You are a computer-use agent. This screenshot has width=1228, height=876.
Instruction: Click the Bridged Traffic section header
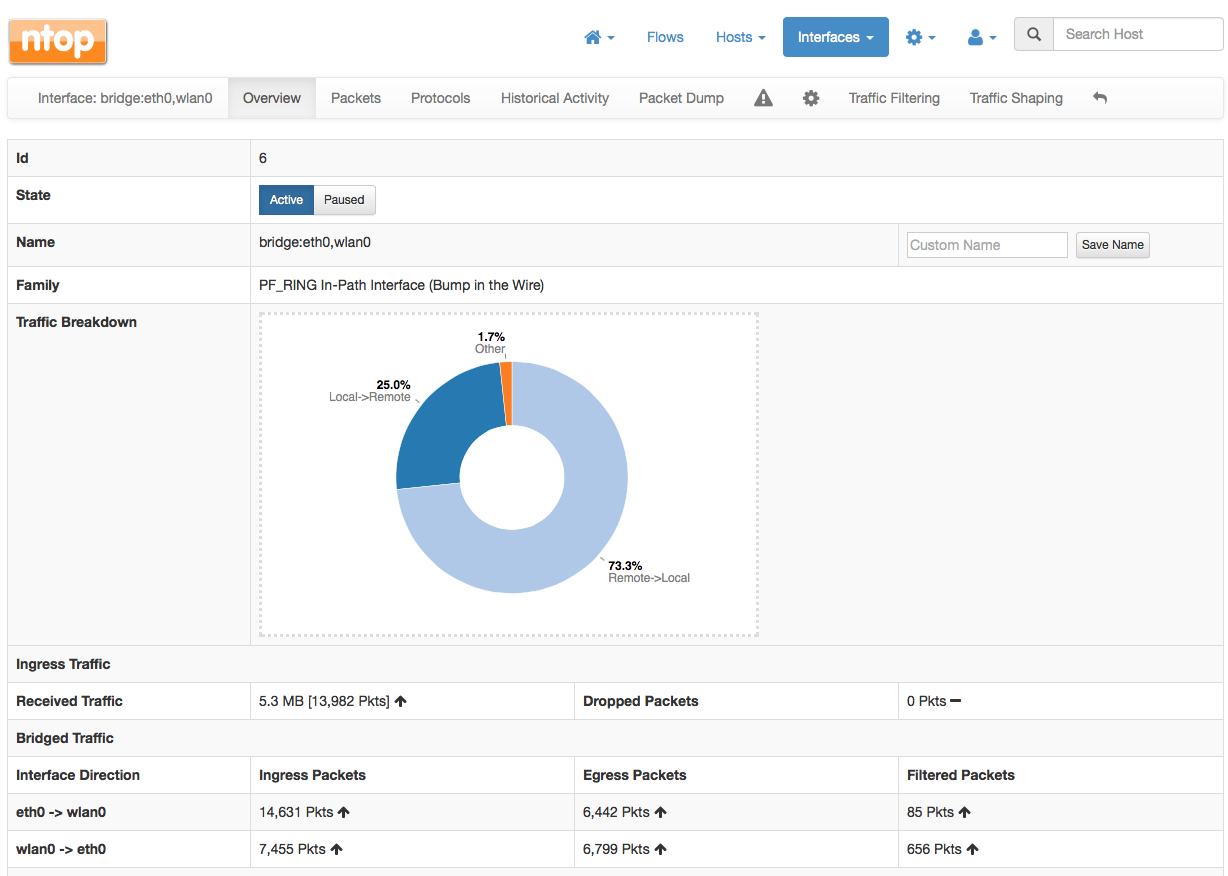tap(65, 738)
